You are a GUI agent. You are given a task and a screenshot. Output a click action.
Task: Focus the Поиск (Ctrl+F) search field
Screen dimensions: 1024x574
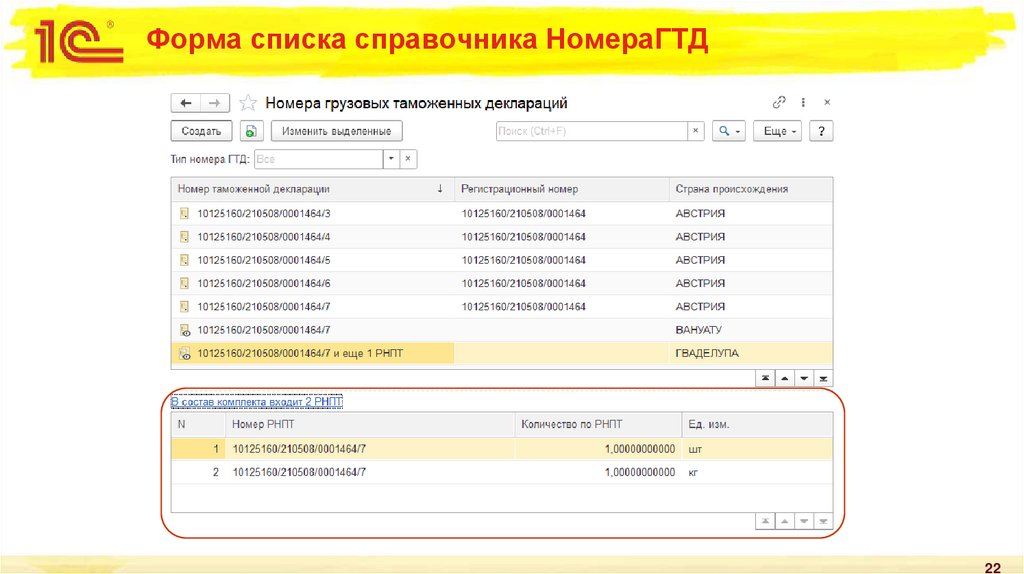(592, 131)
